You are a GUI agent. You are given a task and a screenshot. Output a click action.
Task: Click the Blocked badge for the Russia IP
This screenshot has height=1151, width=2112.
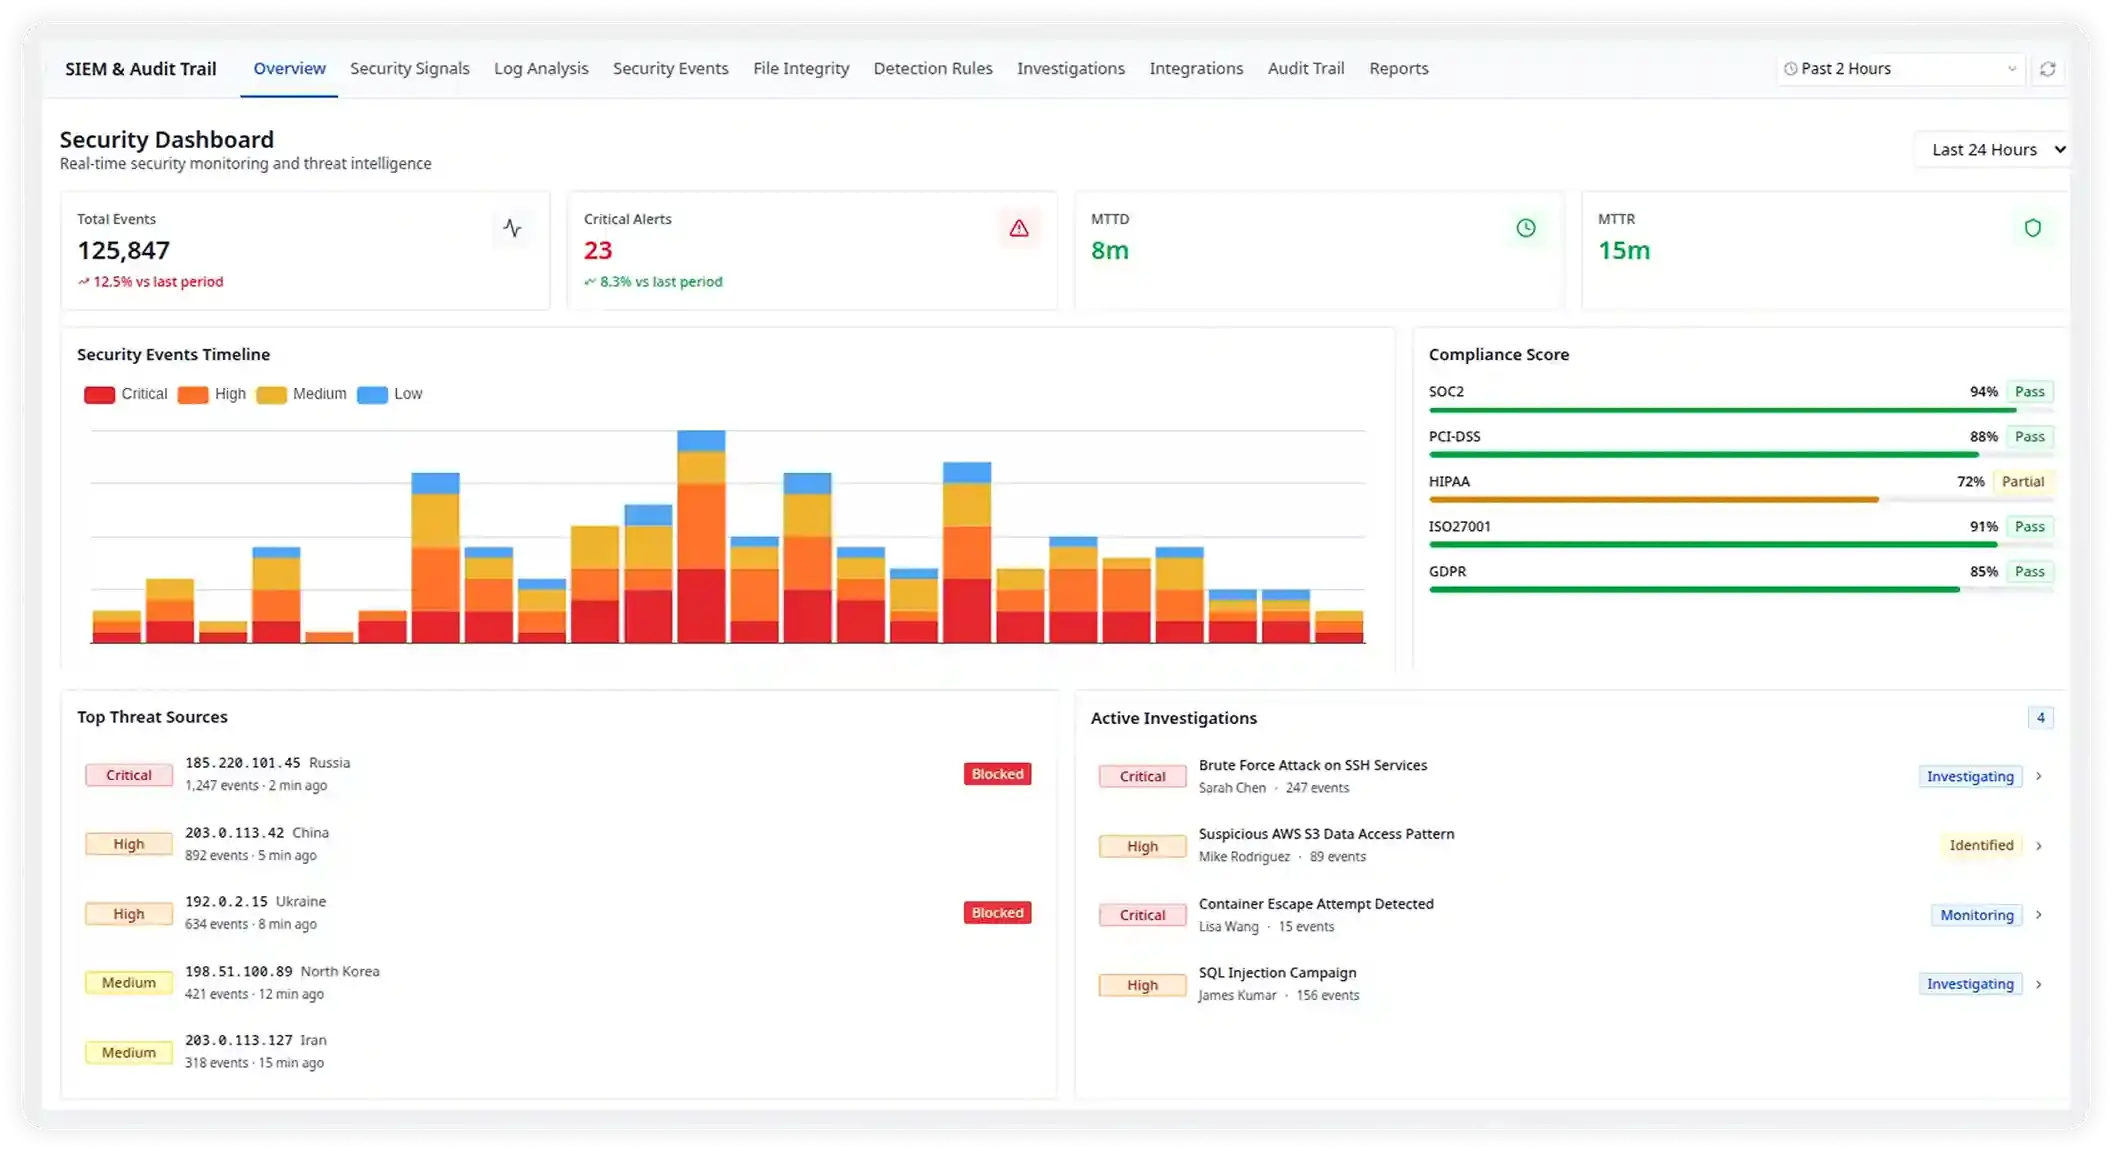point(996,773)
